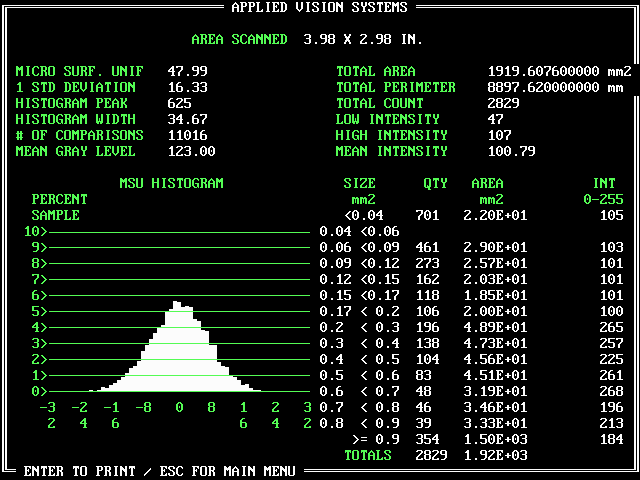
Task: Click the AREA column header
Action: [x=487, y=183]
